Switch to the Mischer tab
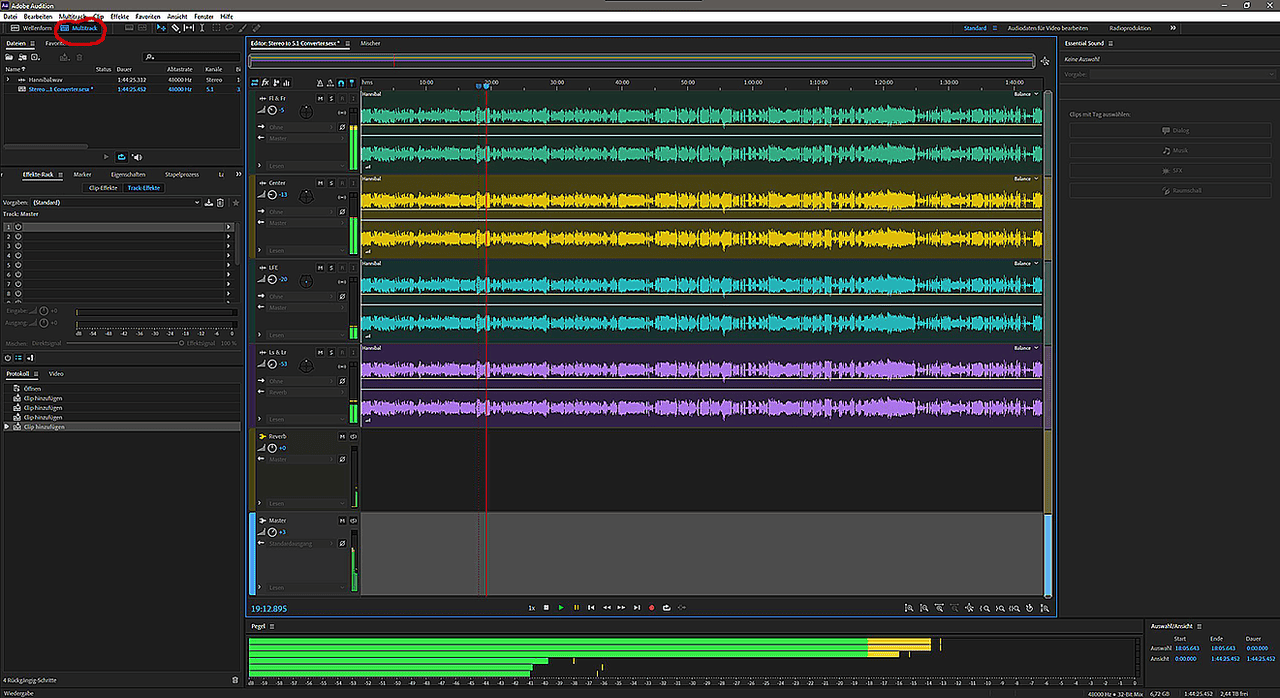The image size is (1280, 698). [370, 43]
